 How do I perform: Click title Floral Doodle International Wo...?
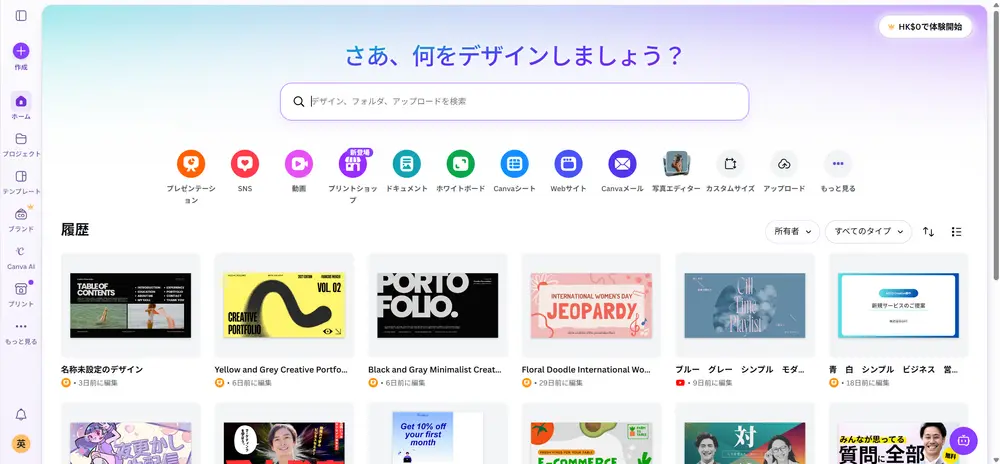[x=586, y=370]
